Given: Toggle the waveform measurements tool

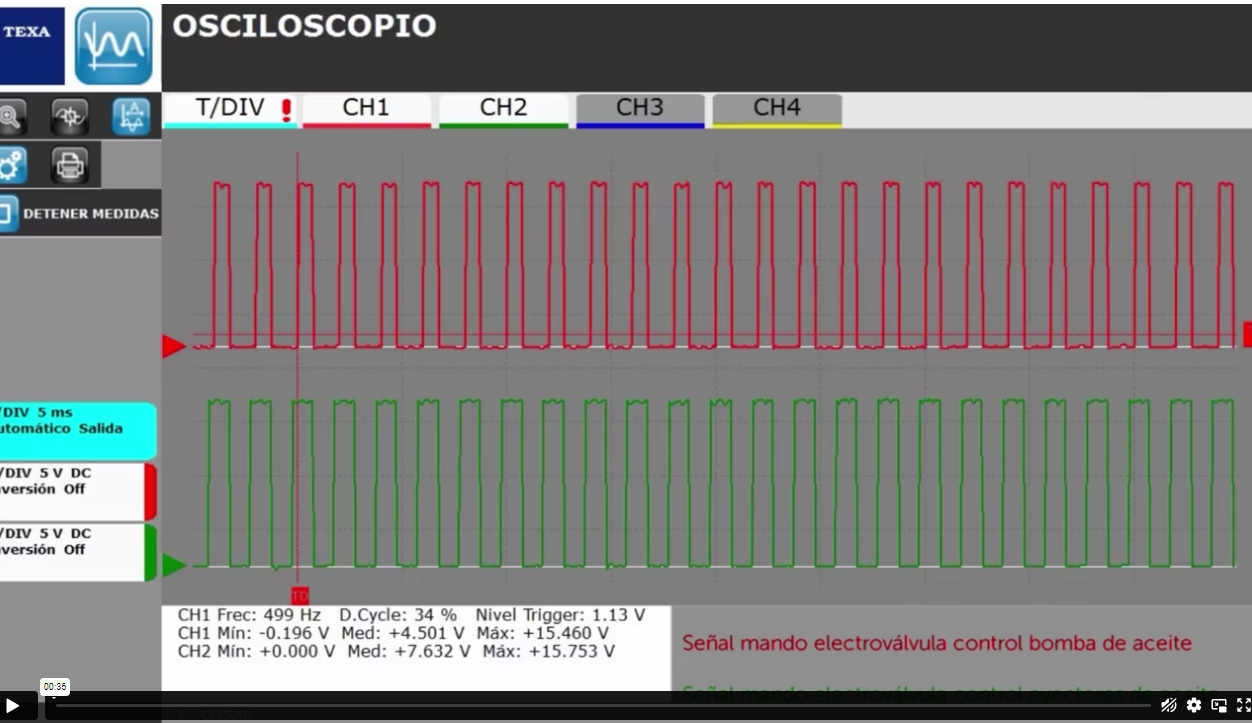Looking at the screenshot, I should click(131, 117).
